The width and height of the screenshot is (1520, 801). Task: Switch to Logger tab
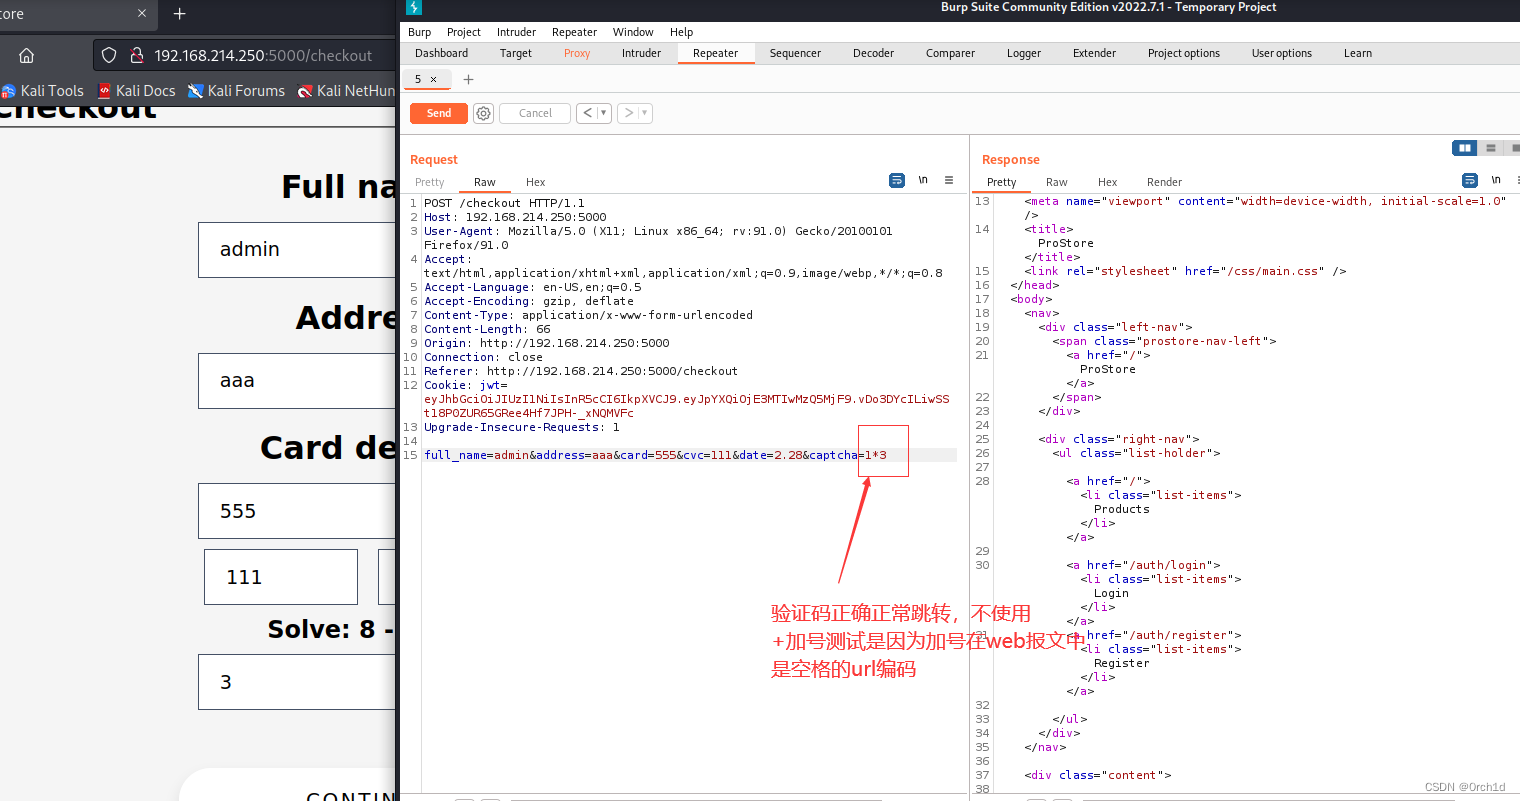point(1024,53)
